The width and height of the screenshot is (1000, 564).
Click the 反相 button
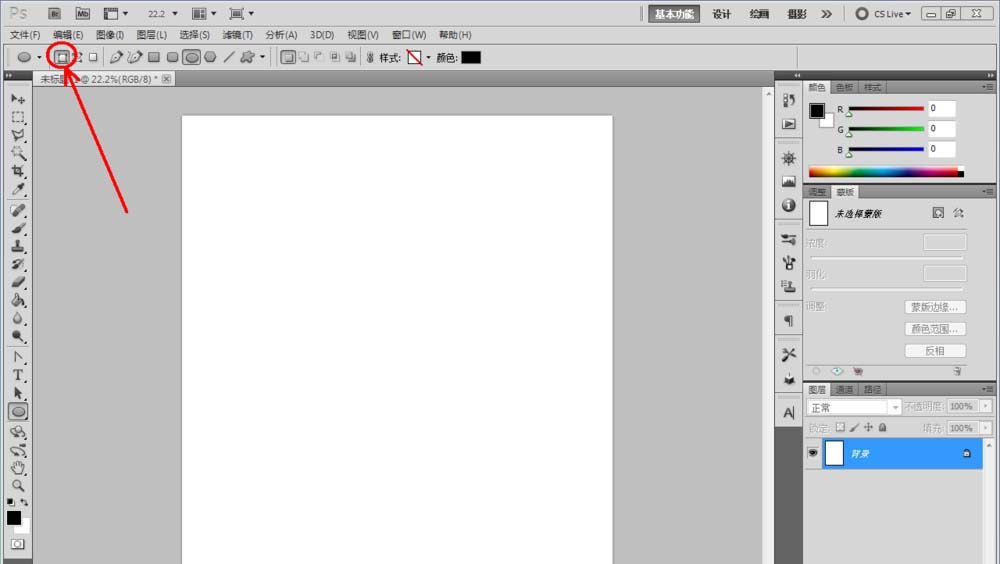[x=935, y=350]
